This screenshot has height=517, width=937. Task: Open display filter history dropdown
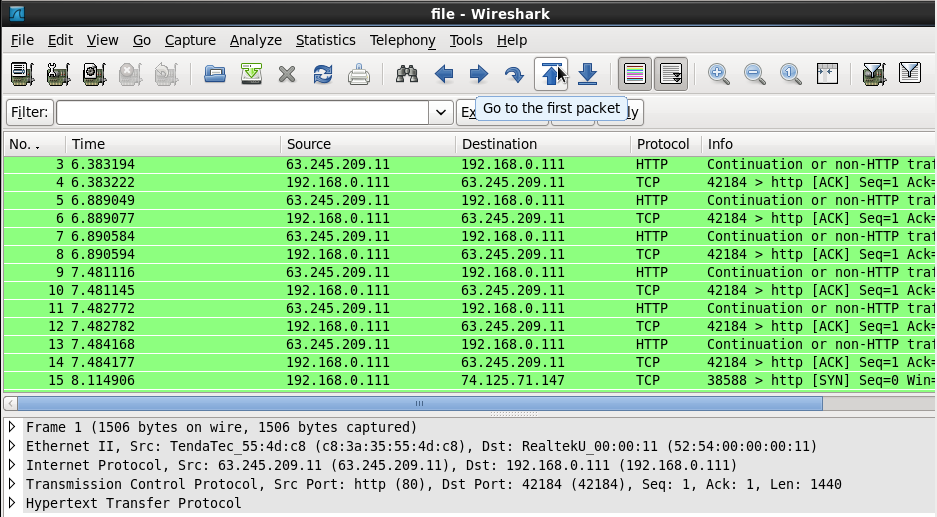[x=441, y=112]
